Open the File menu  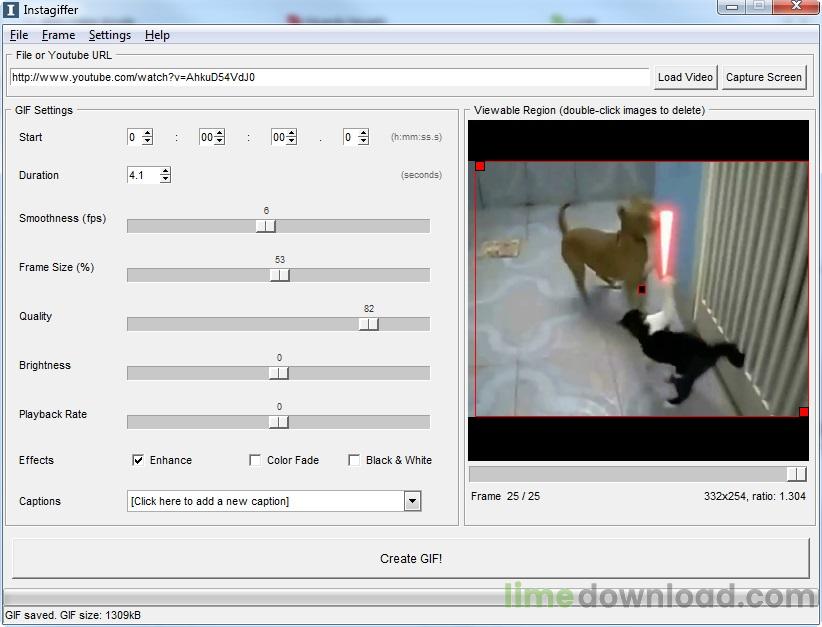point(19,35)
